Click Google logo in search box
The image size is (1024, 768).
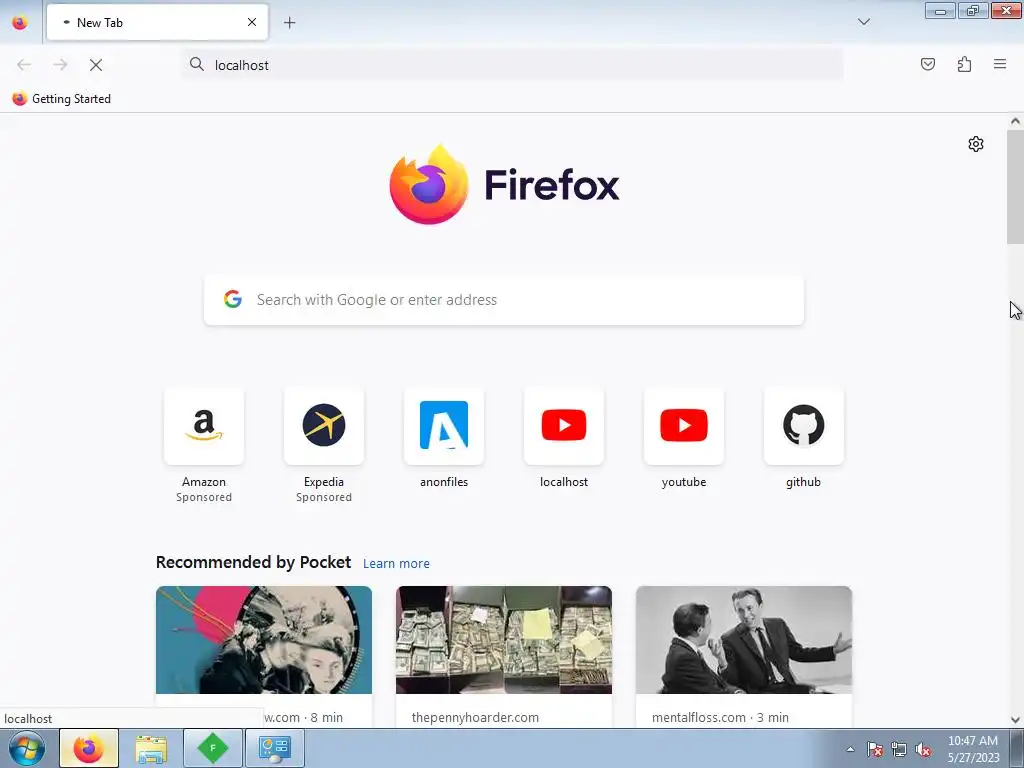point(232,299)
